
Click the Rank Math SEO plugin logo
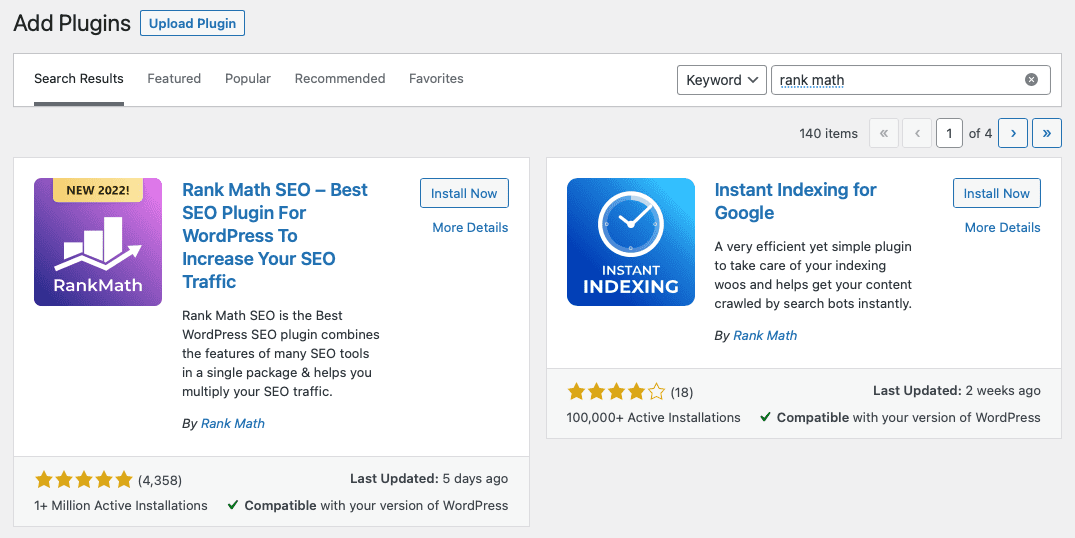(x=98, y=242)
